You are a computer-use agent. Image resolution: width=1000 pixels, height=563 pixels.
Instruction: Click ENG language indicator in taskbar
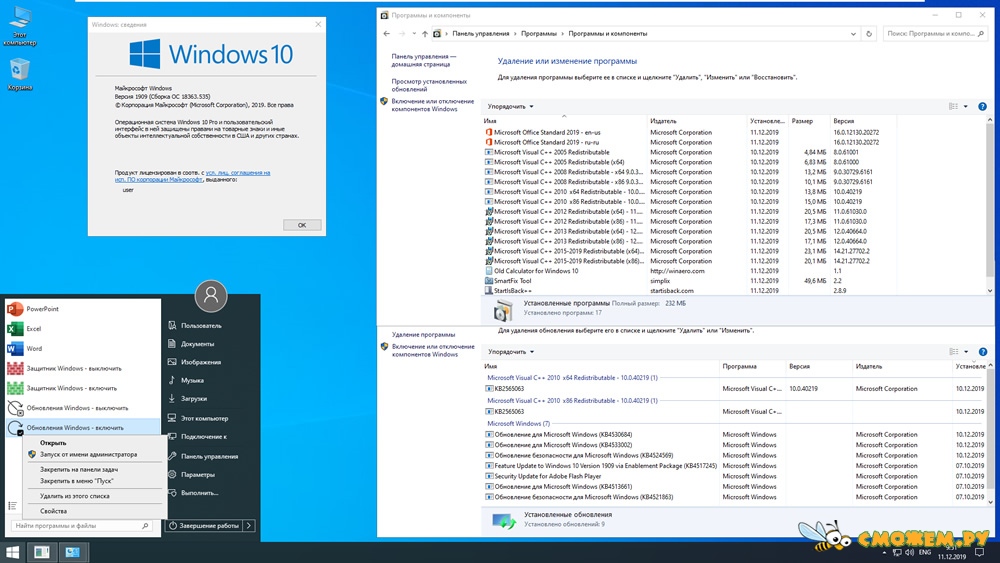(x=925, y=552)
